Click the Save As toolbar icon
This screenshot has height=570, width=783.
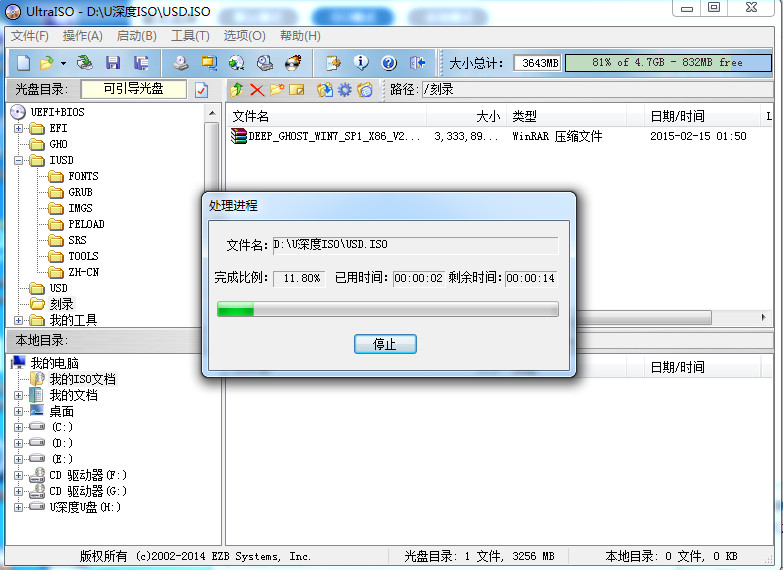141,63
